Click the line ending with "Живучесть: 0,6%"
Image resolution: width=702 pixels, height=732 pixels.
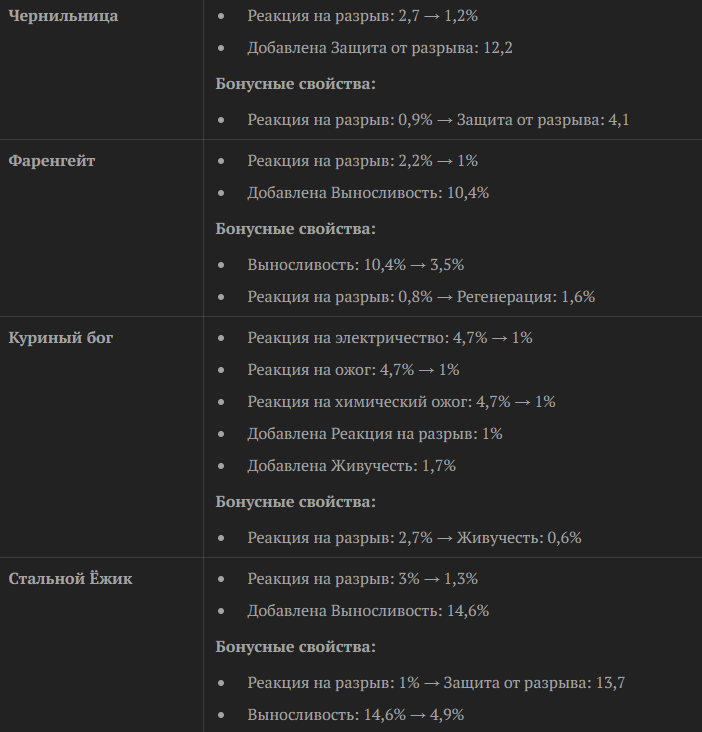coord(415,537)
